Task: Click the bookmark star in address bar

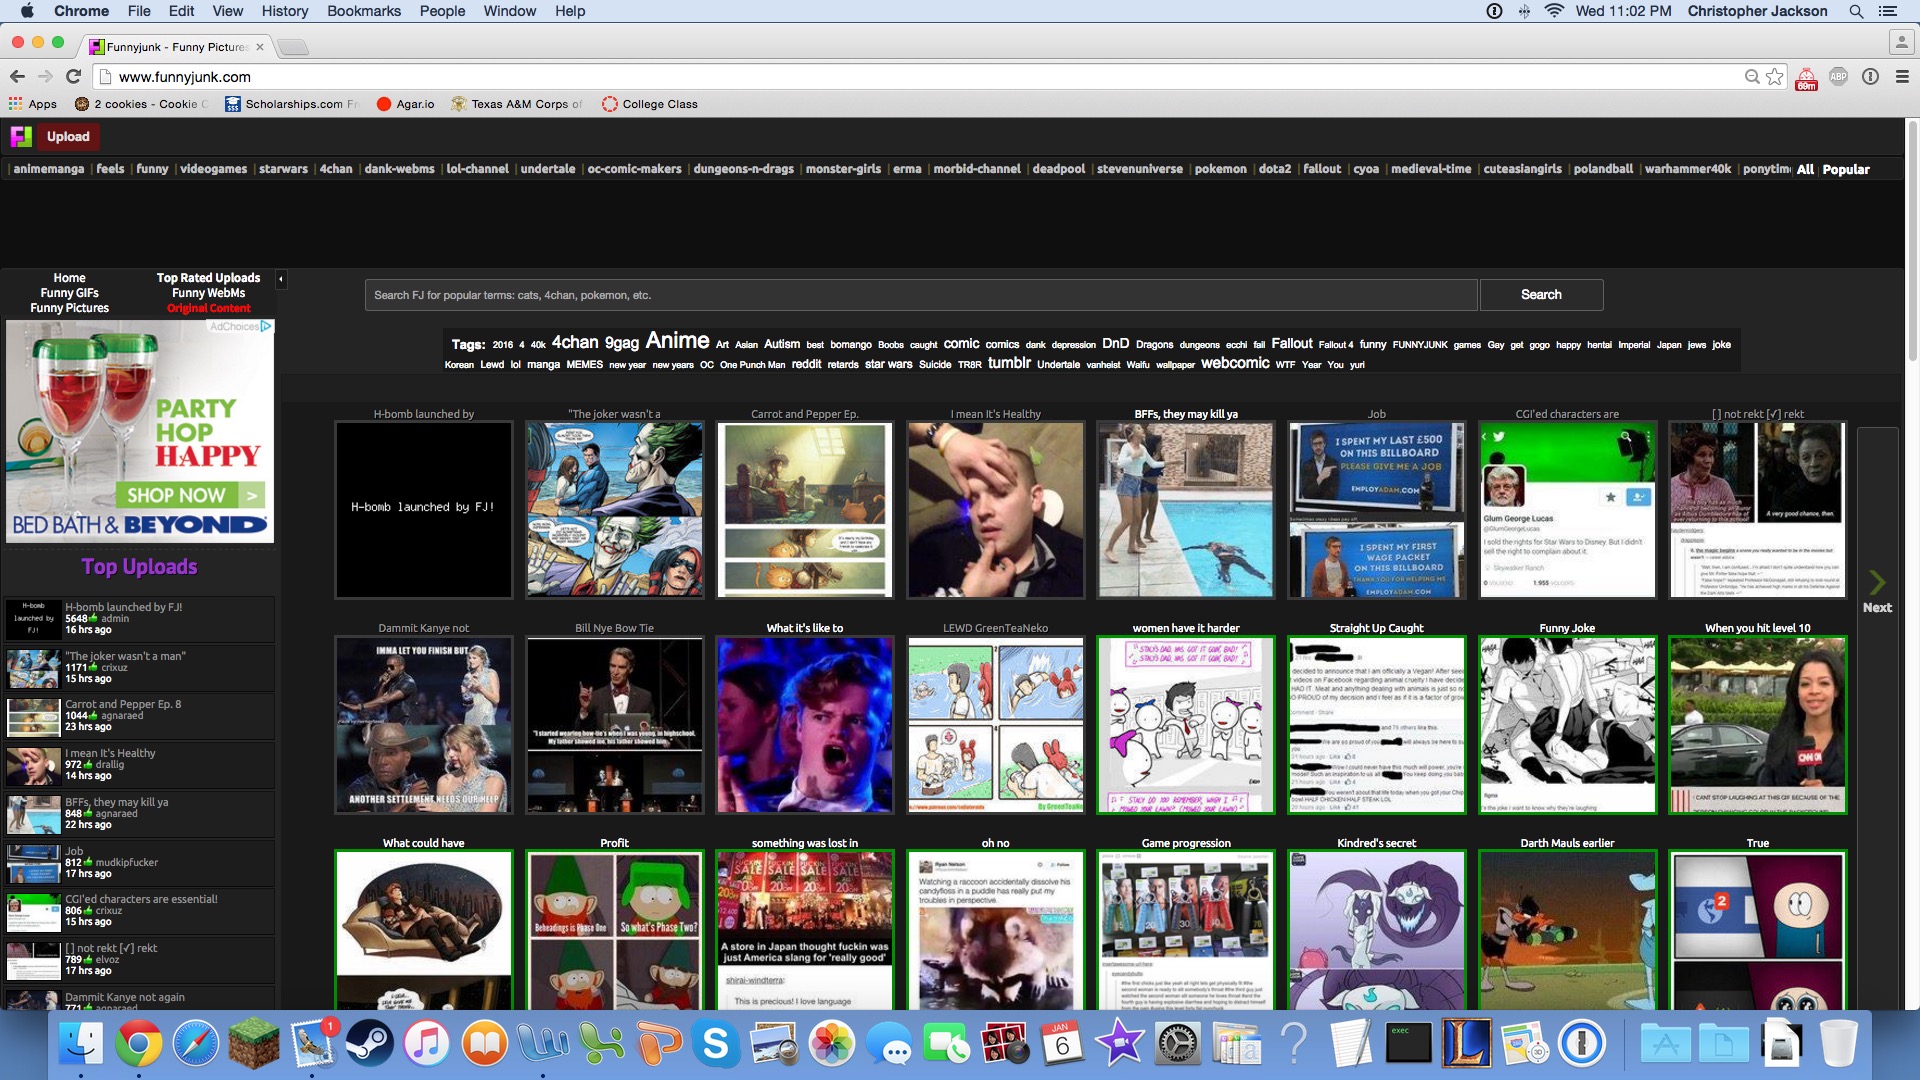Action: point(1775,77)
